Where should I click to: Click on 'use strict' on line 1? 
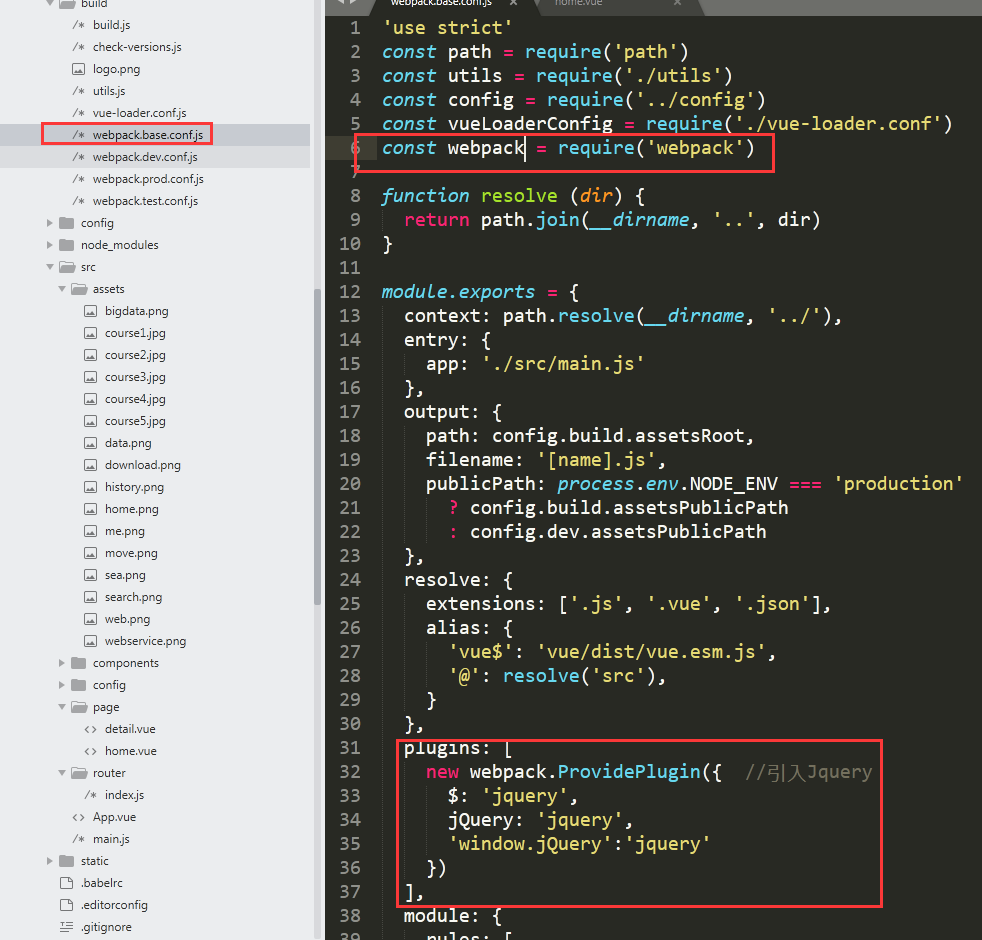click(448, 28)
